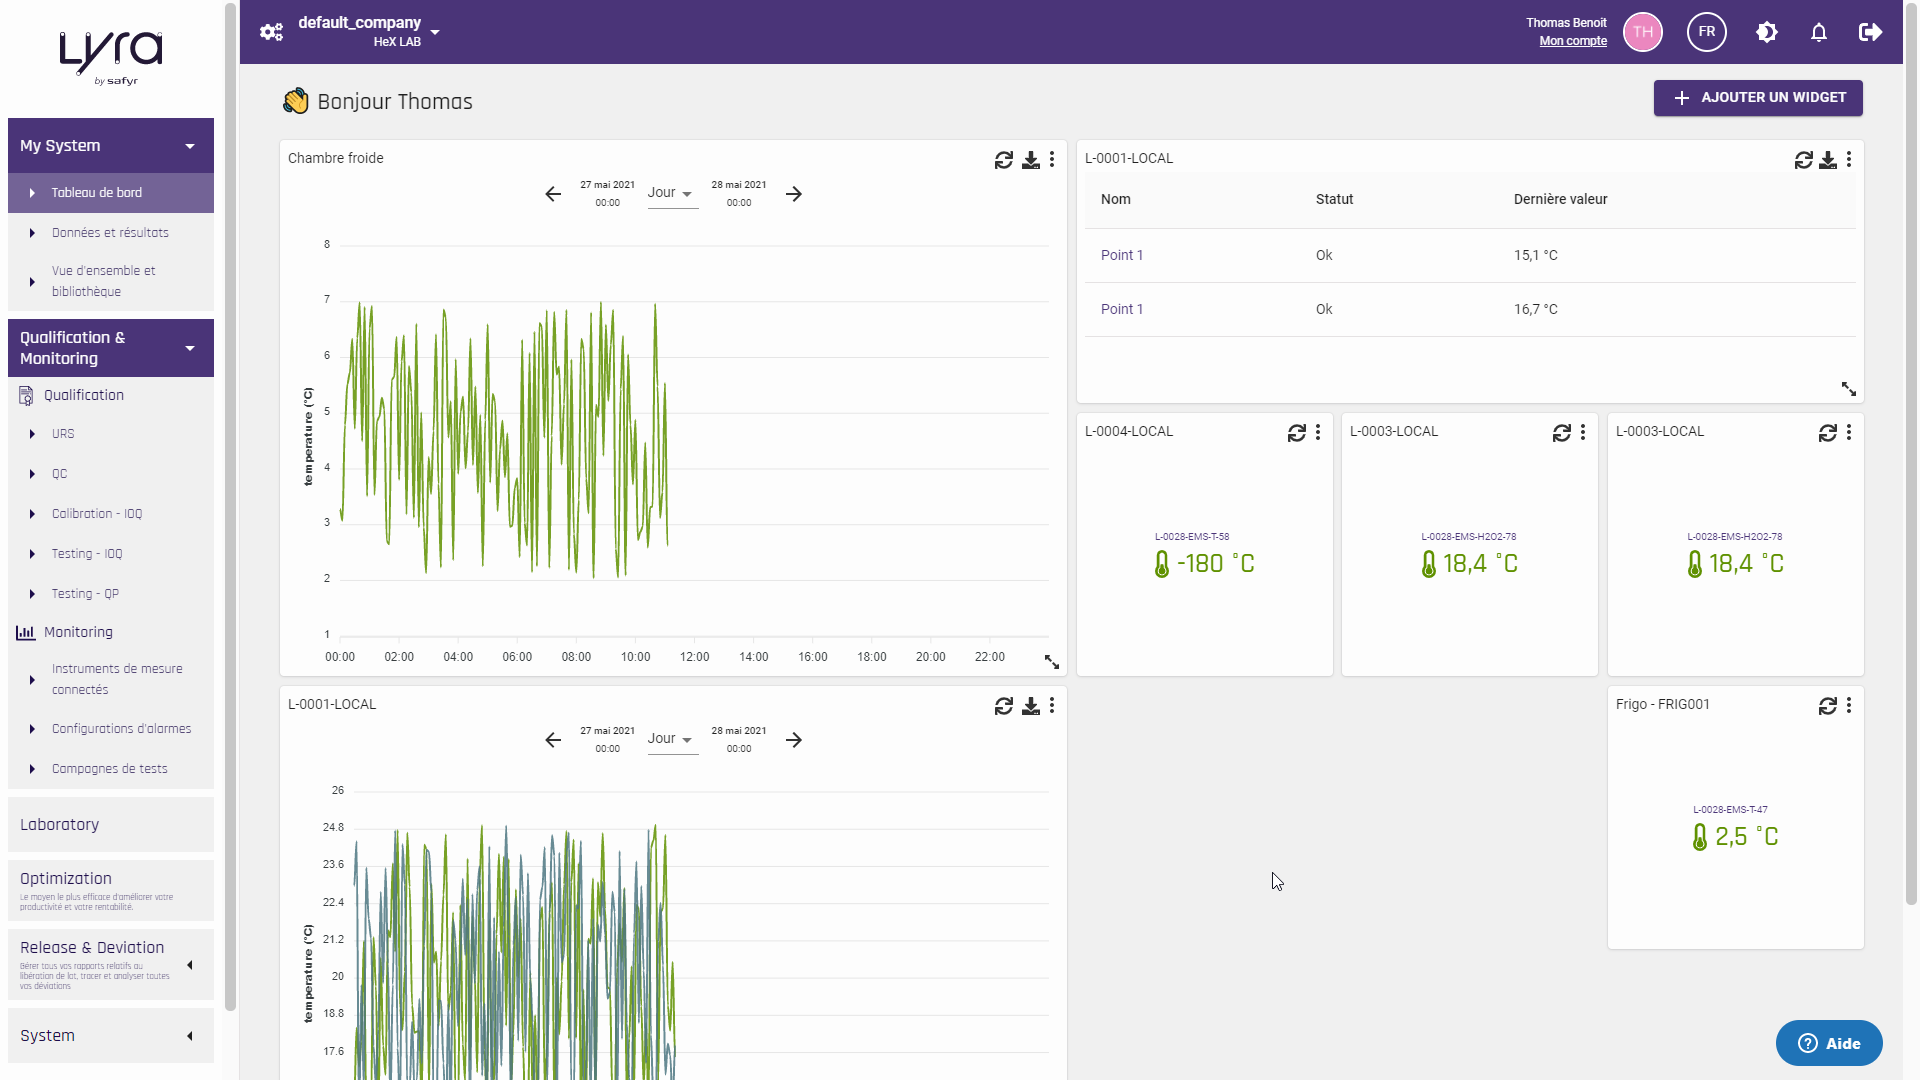The height and width of the screenshot is (1080, 1920).
Task: Open Laboratory section
Action: (x=111, y=825)
